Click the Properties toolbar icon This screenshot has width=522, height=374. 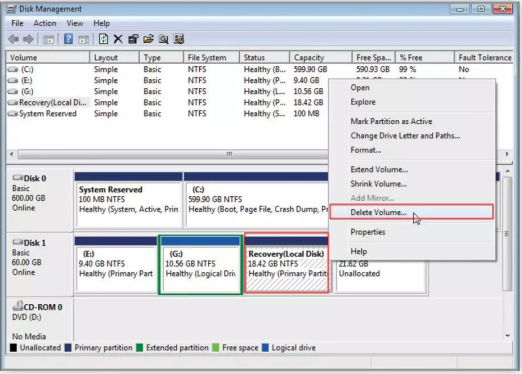[x=133, y=39]
